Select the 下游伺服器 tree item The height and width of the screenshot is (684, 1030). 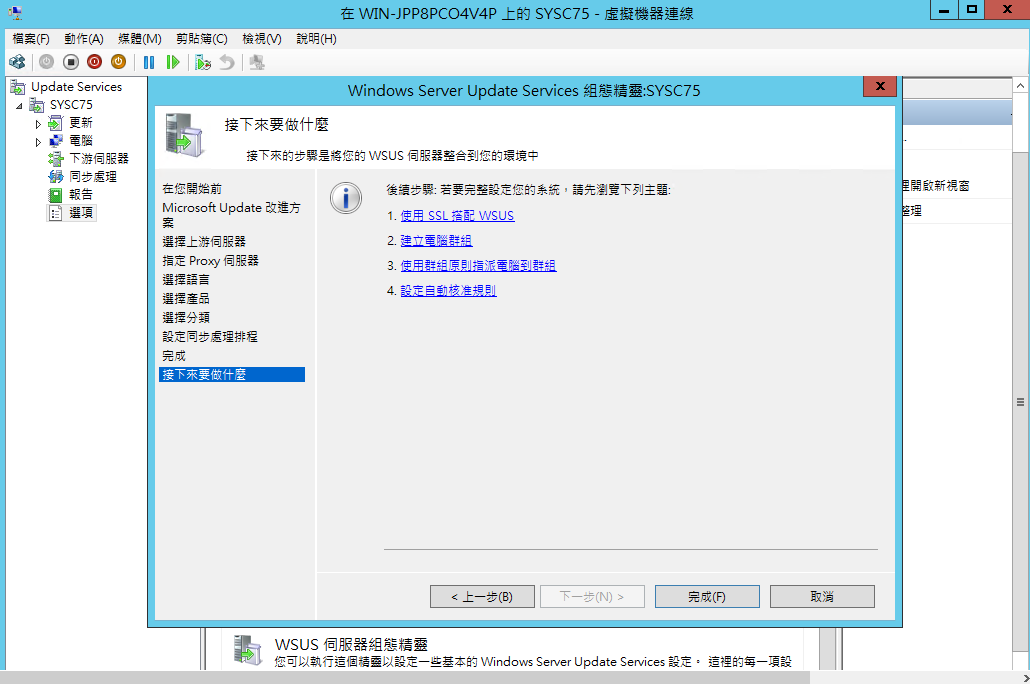[x=99, y=158]
